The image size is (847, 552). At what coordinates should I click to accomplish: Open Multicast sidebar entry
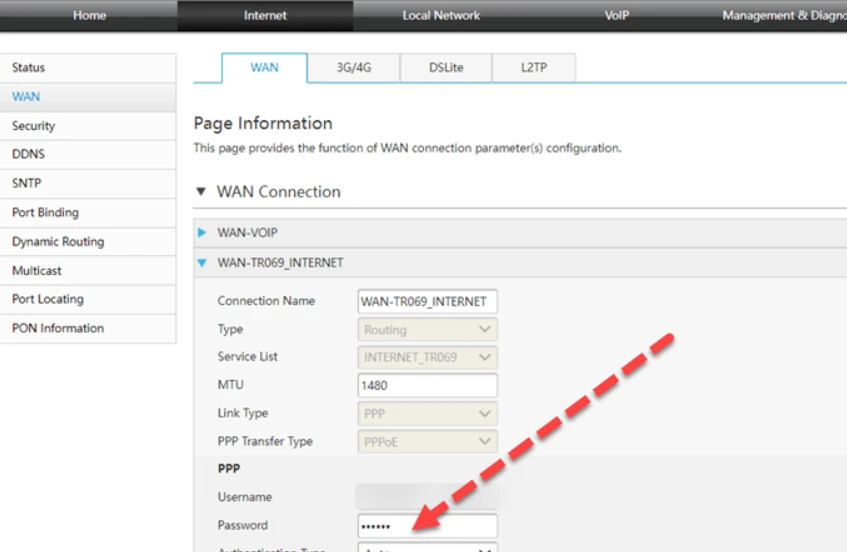pyautogui.click(x=88, y=271)
